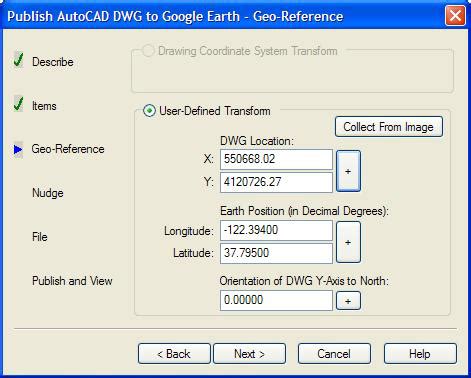Close the Geo-Reference dialog window
This screenshot has height=378, width=471.
tap(455, 16)
